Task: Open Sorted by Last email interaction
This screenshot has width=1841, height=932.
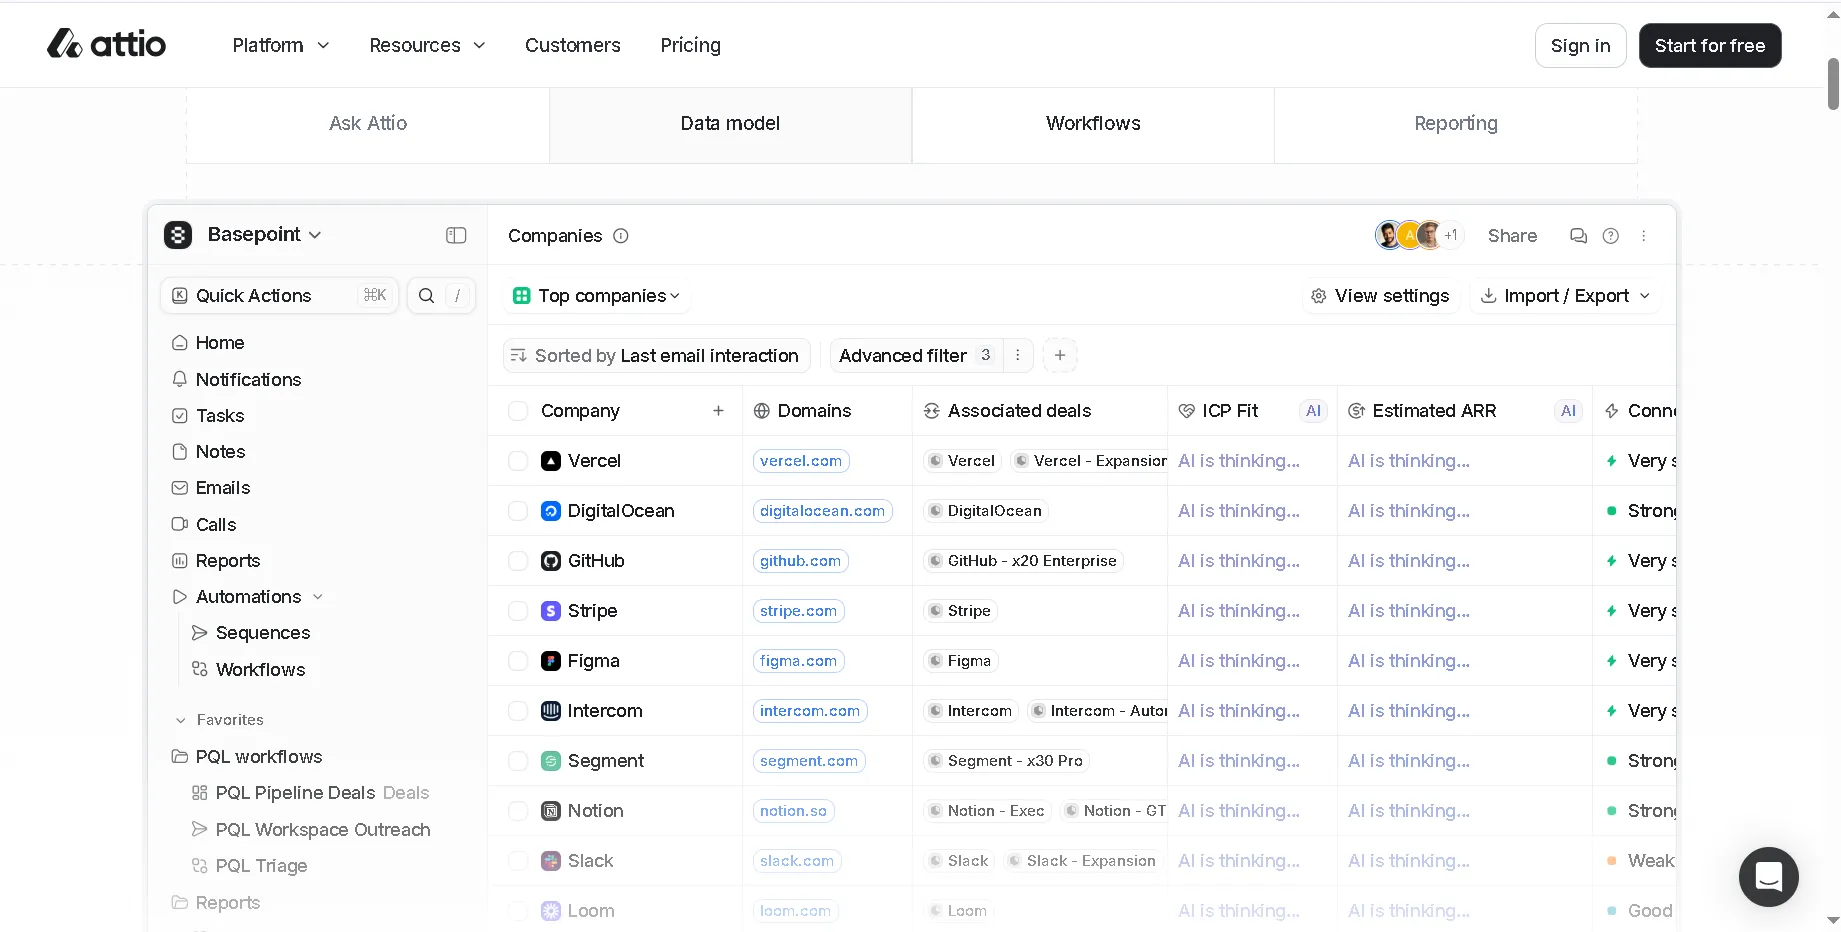Action: [656, 355]
